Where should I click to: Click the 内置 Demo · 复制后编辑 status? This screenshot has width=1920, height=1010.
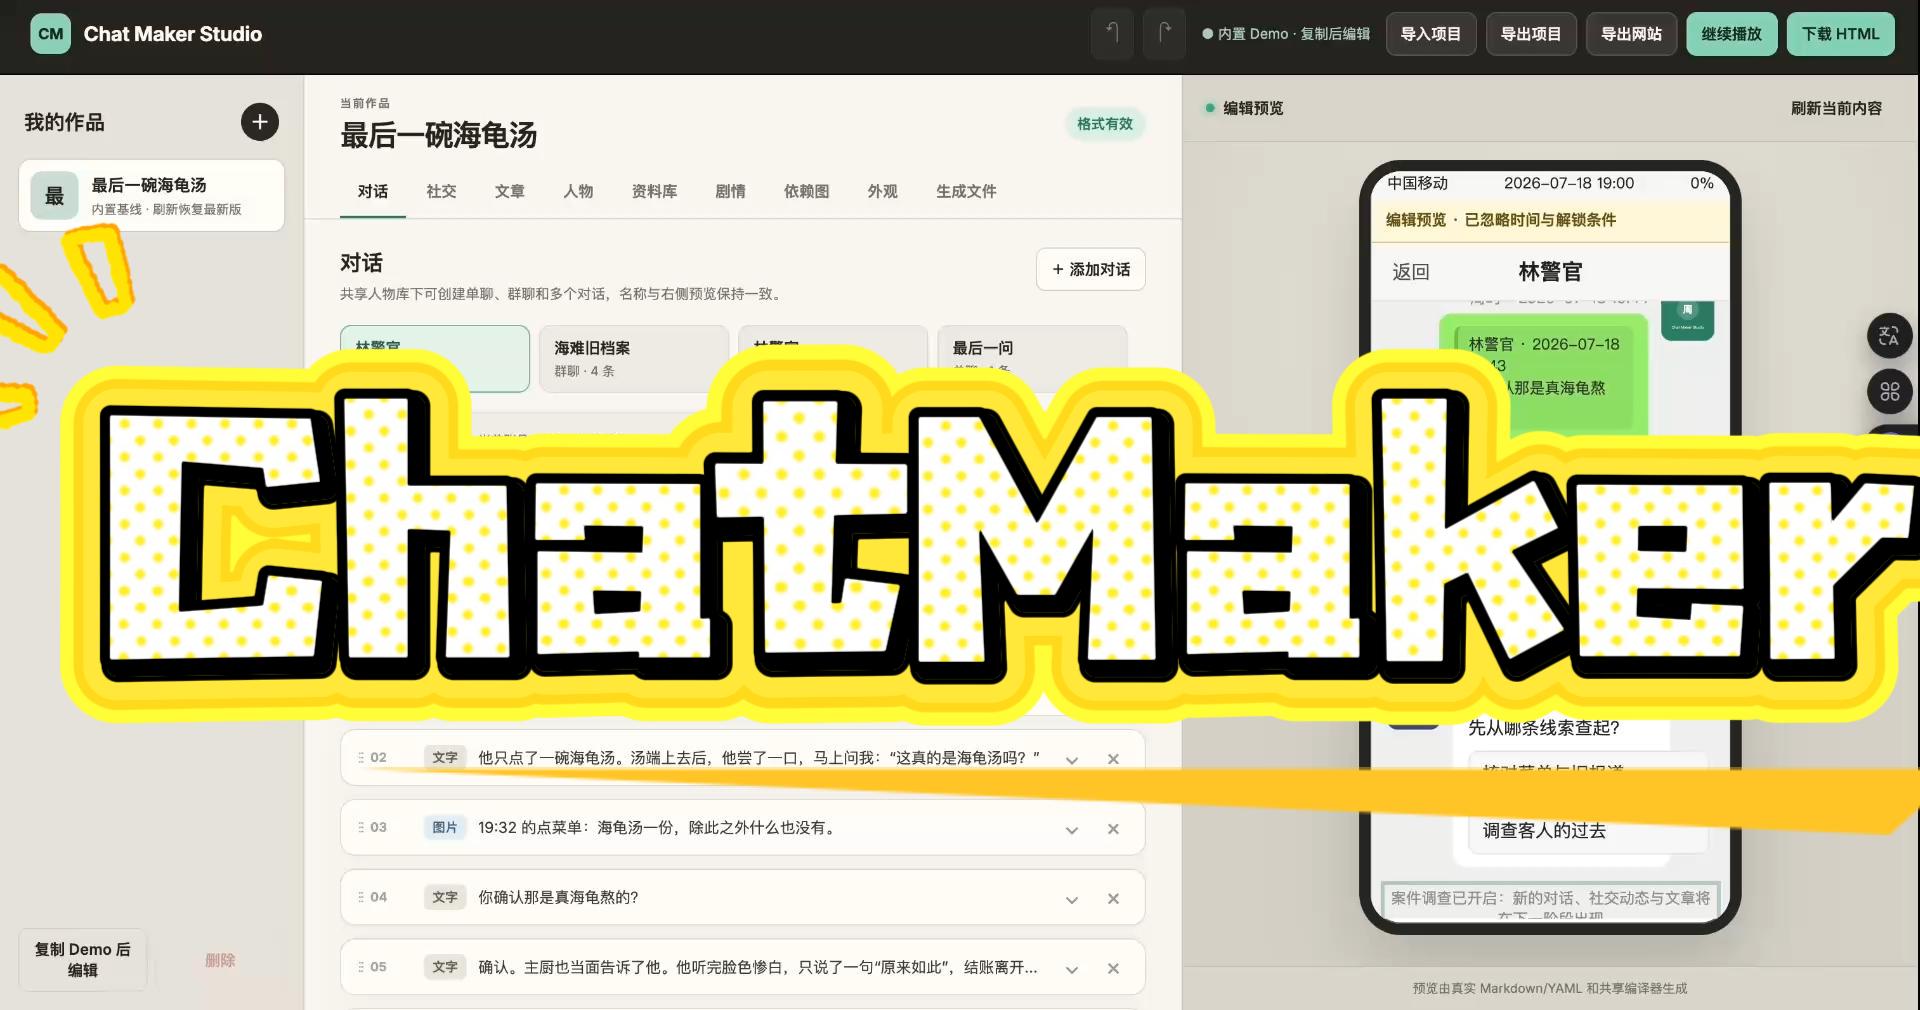point(1287,34)
